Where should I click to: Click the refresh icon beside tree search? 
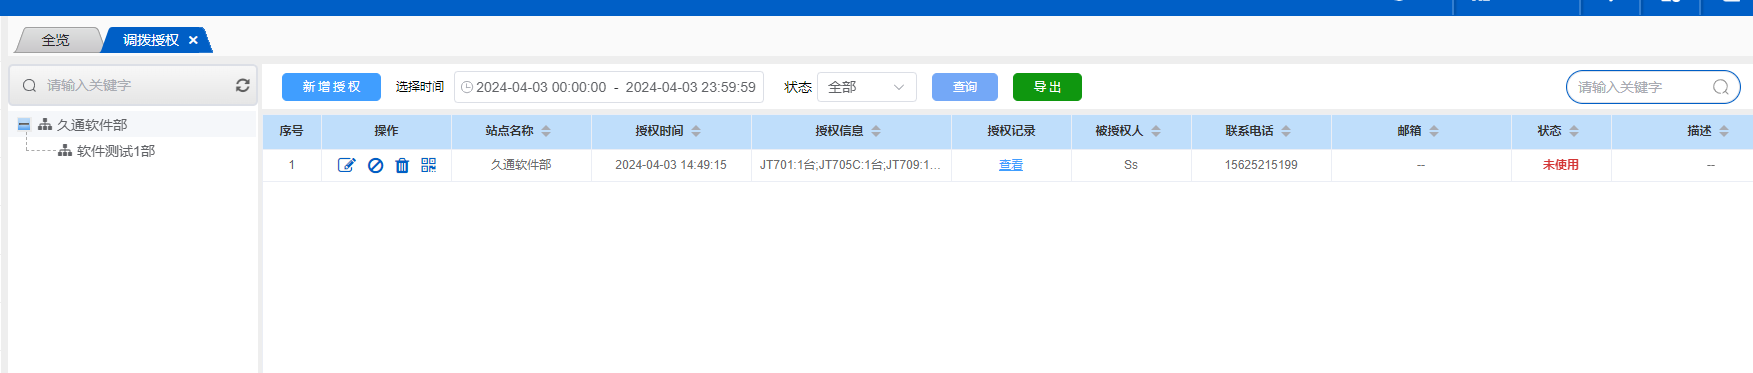[x=242, y=85]
